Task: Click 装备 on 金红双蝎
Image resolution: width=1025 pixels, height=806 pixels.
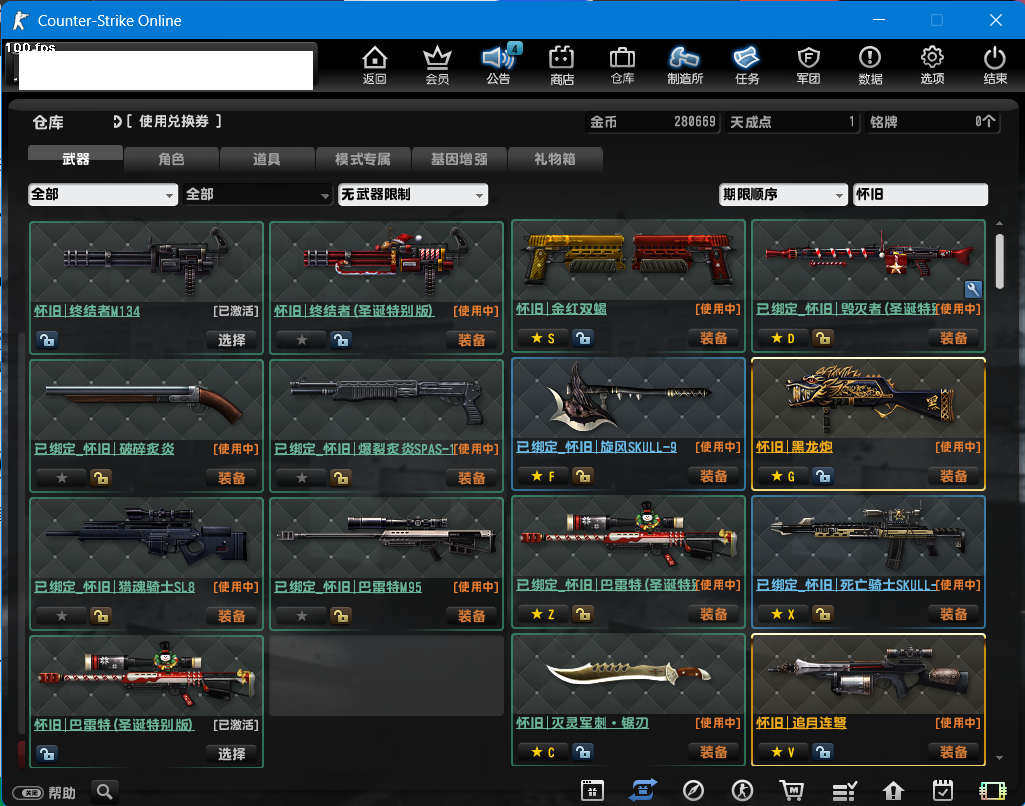Action: 713,338
